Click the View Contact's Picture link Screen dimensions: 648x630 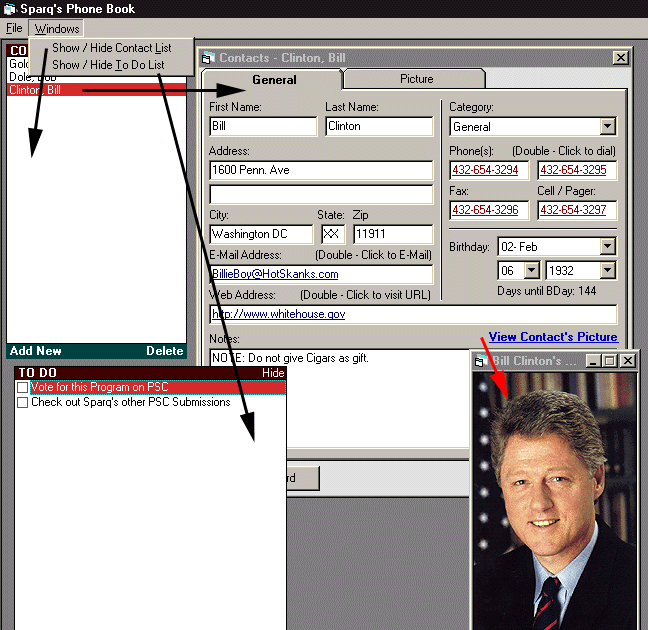[552, 337]
